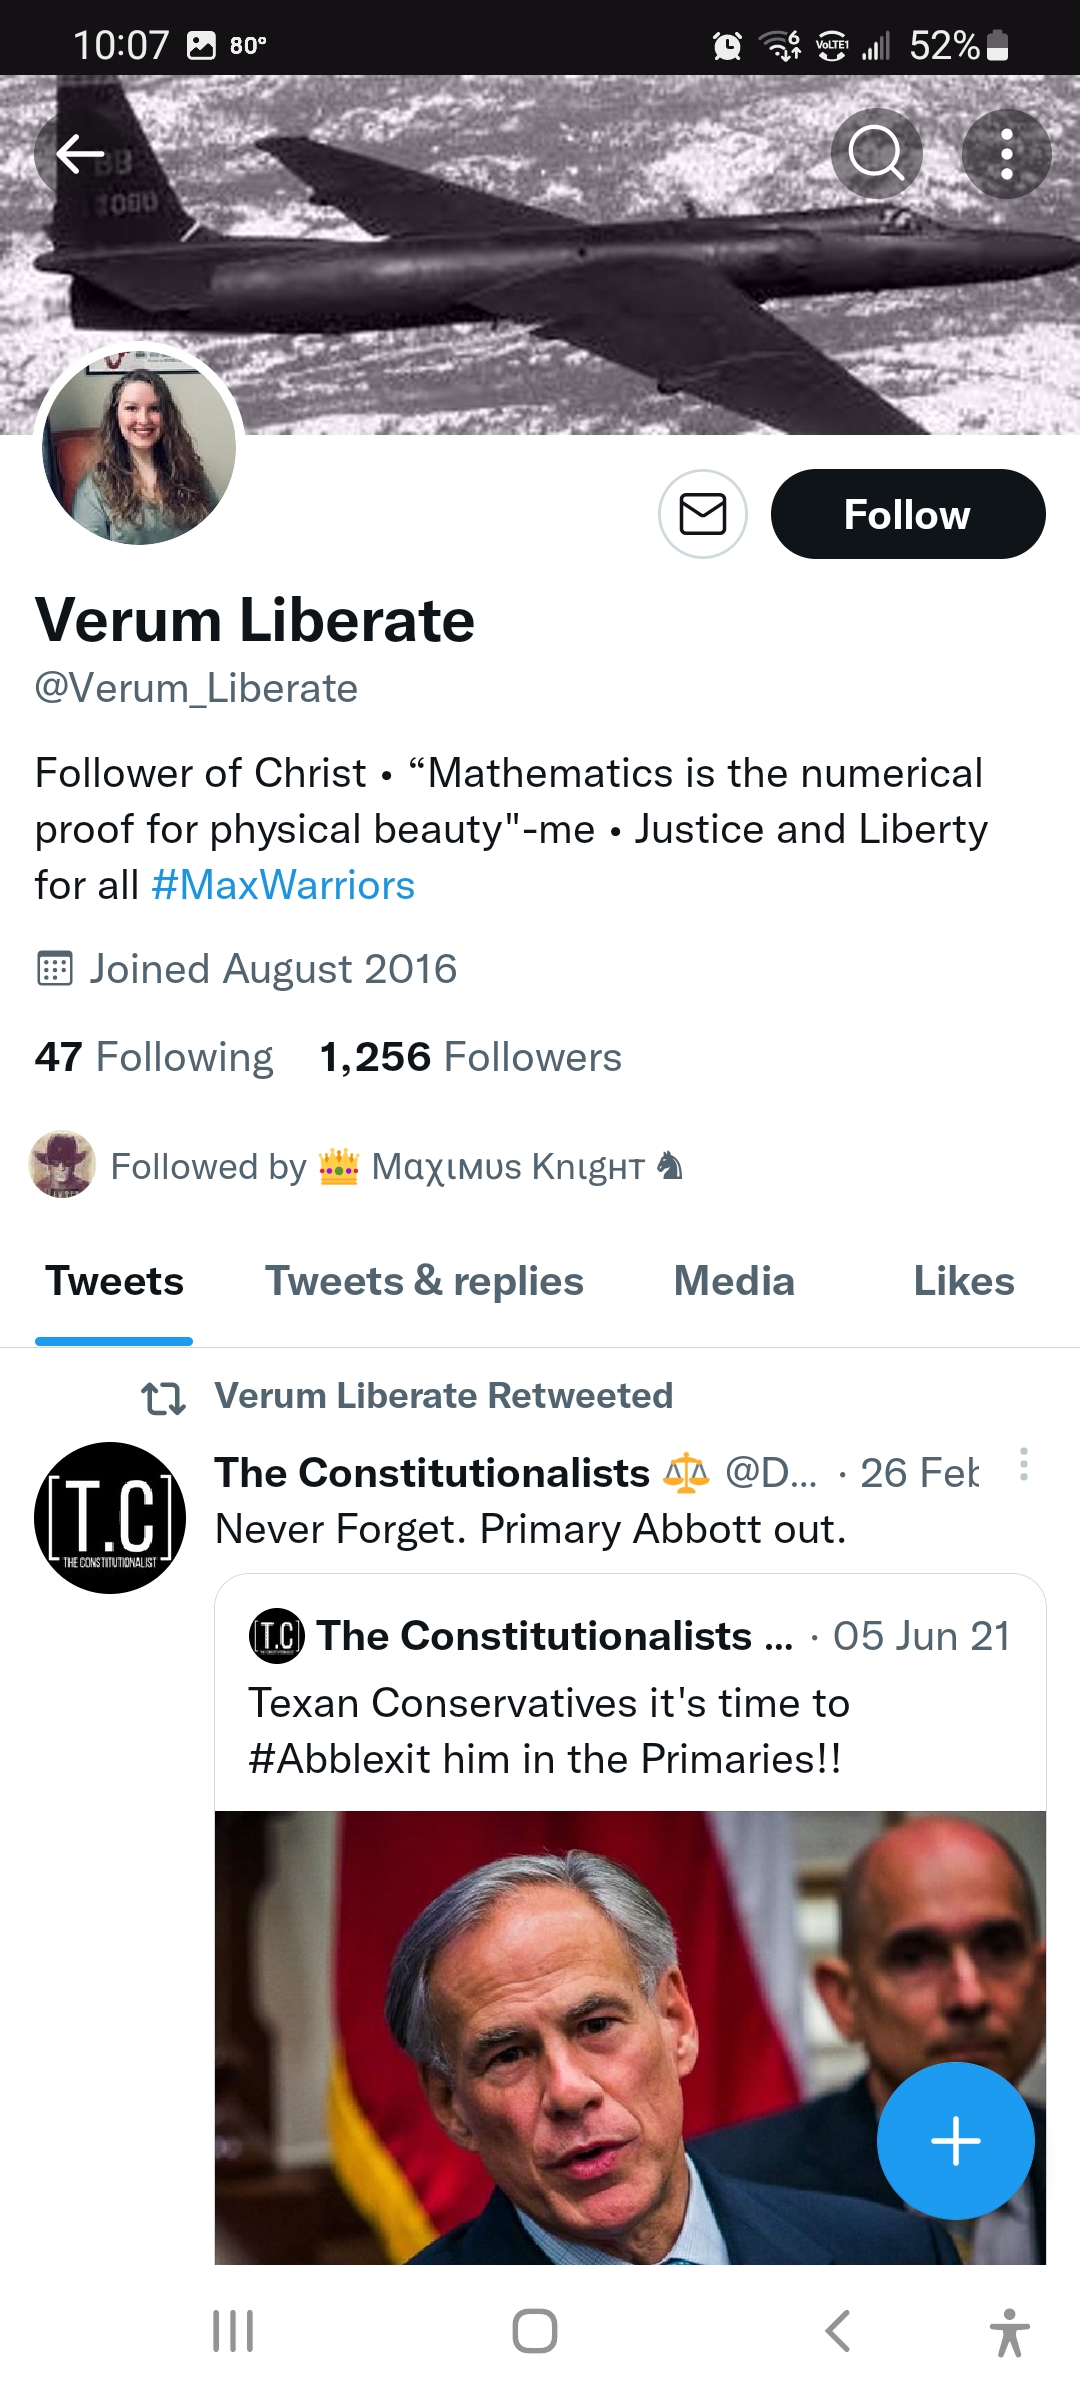The image size is (1080, 2400).
Task: Compose new tweet with plus button
Action: 955,2141
